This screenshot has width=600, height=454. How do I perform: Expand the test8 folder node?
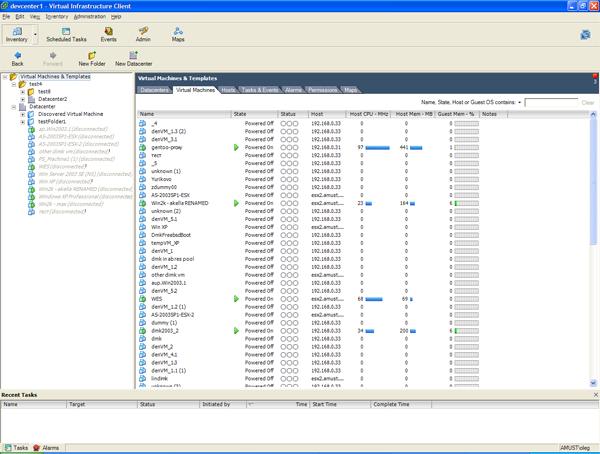coord(23,91)
